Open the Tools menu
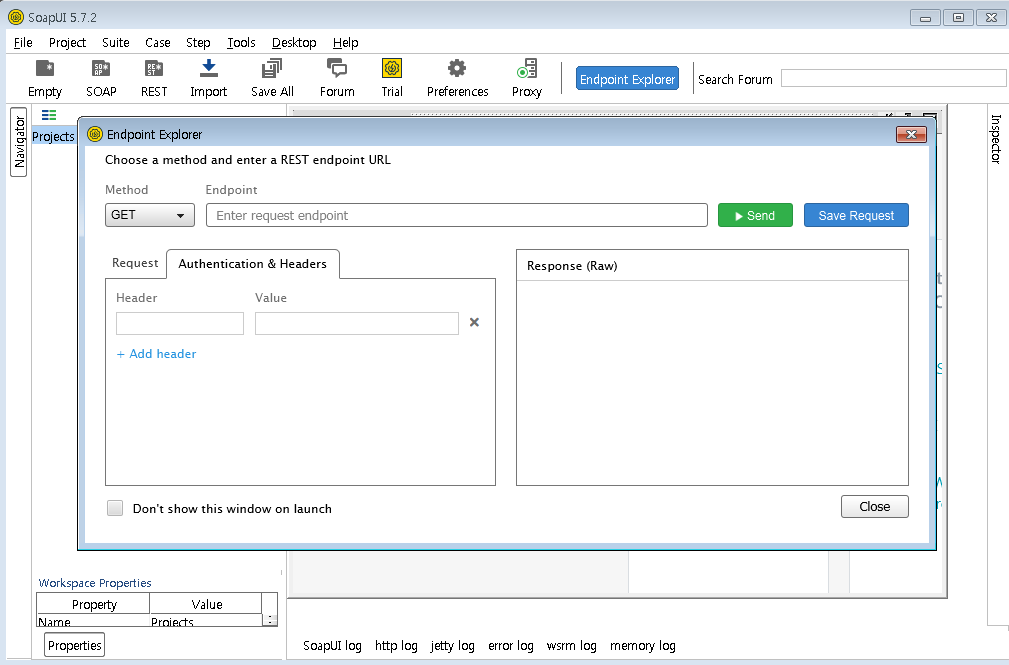 [241, 43]
